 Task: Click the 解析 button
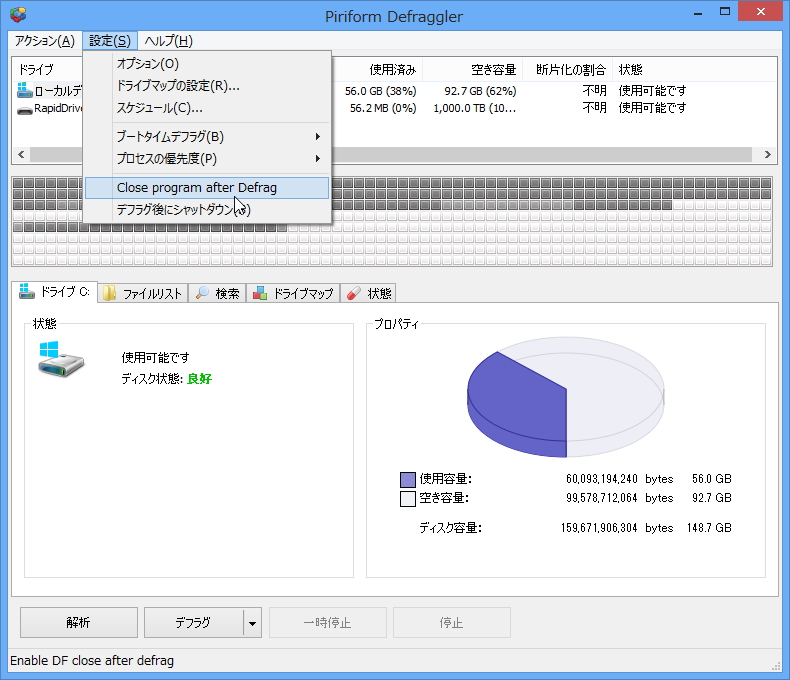click(79, 623)
